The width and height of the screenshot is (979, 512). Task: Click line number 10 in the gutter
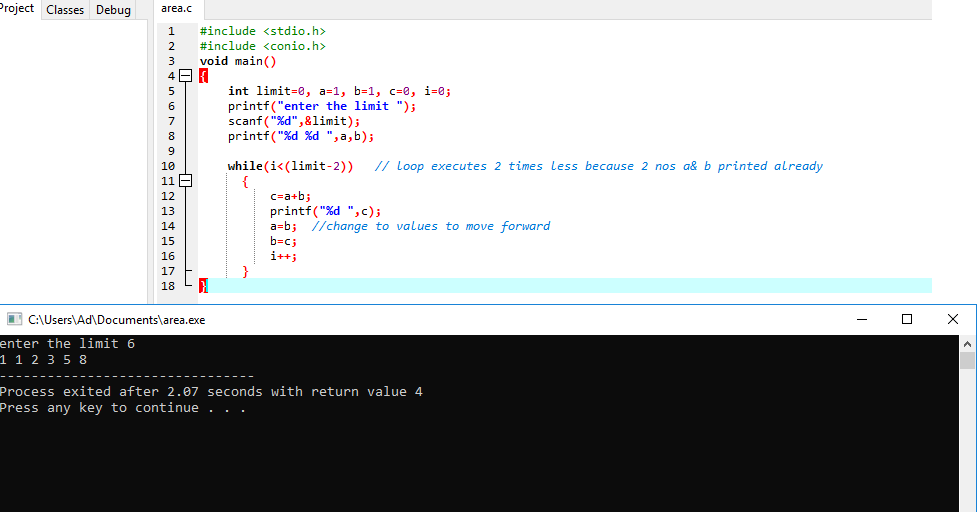[168, 166]
